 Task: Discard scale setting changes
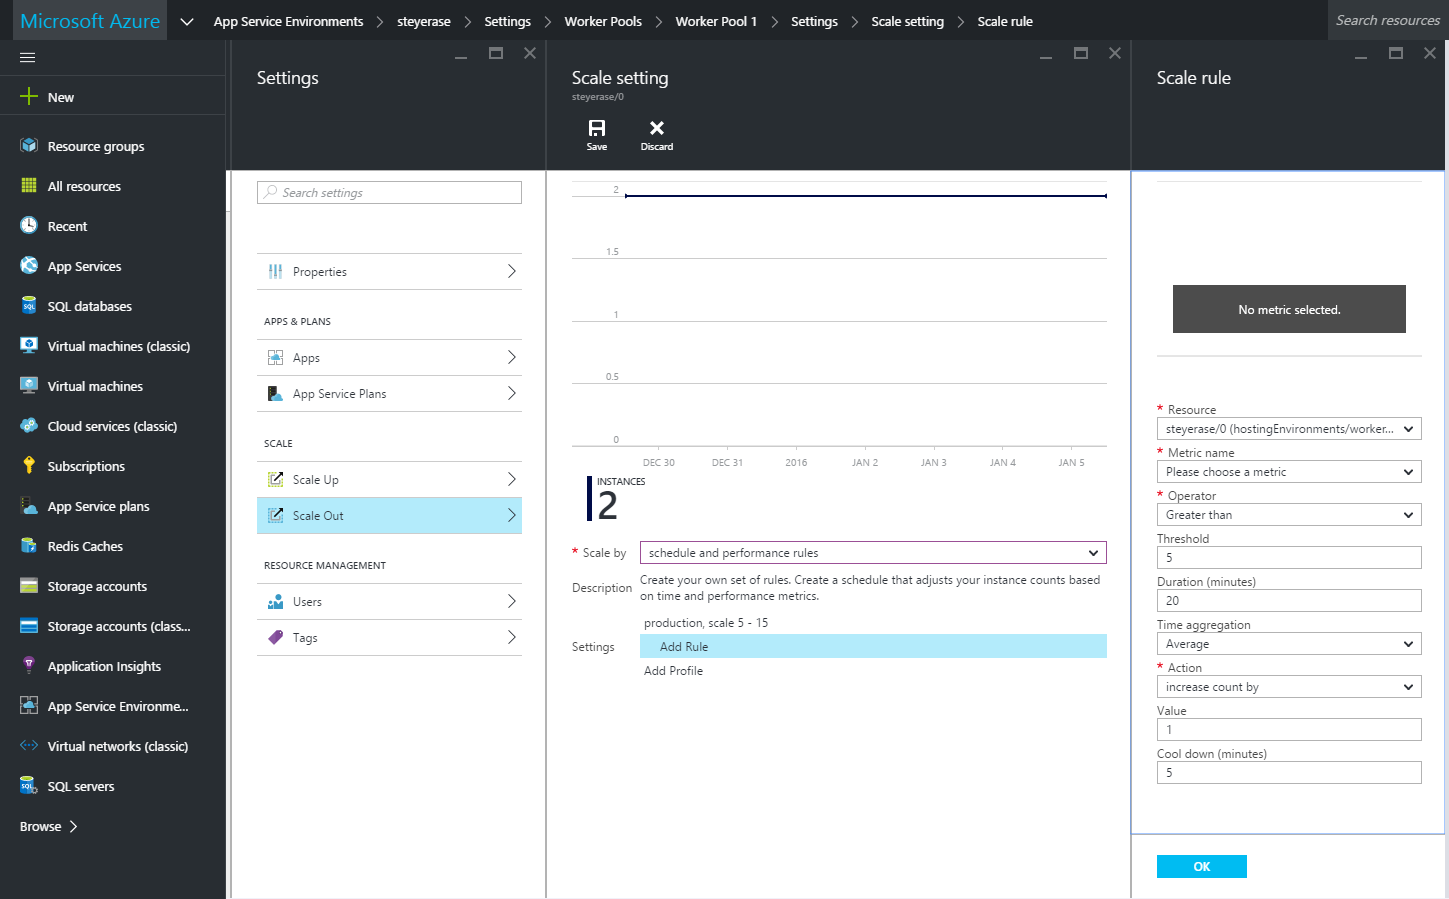point(657,134)
